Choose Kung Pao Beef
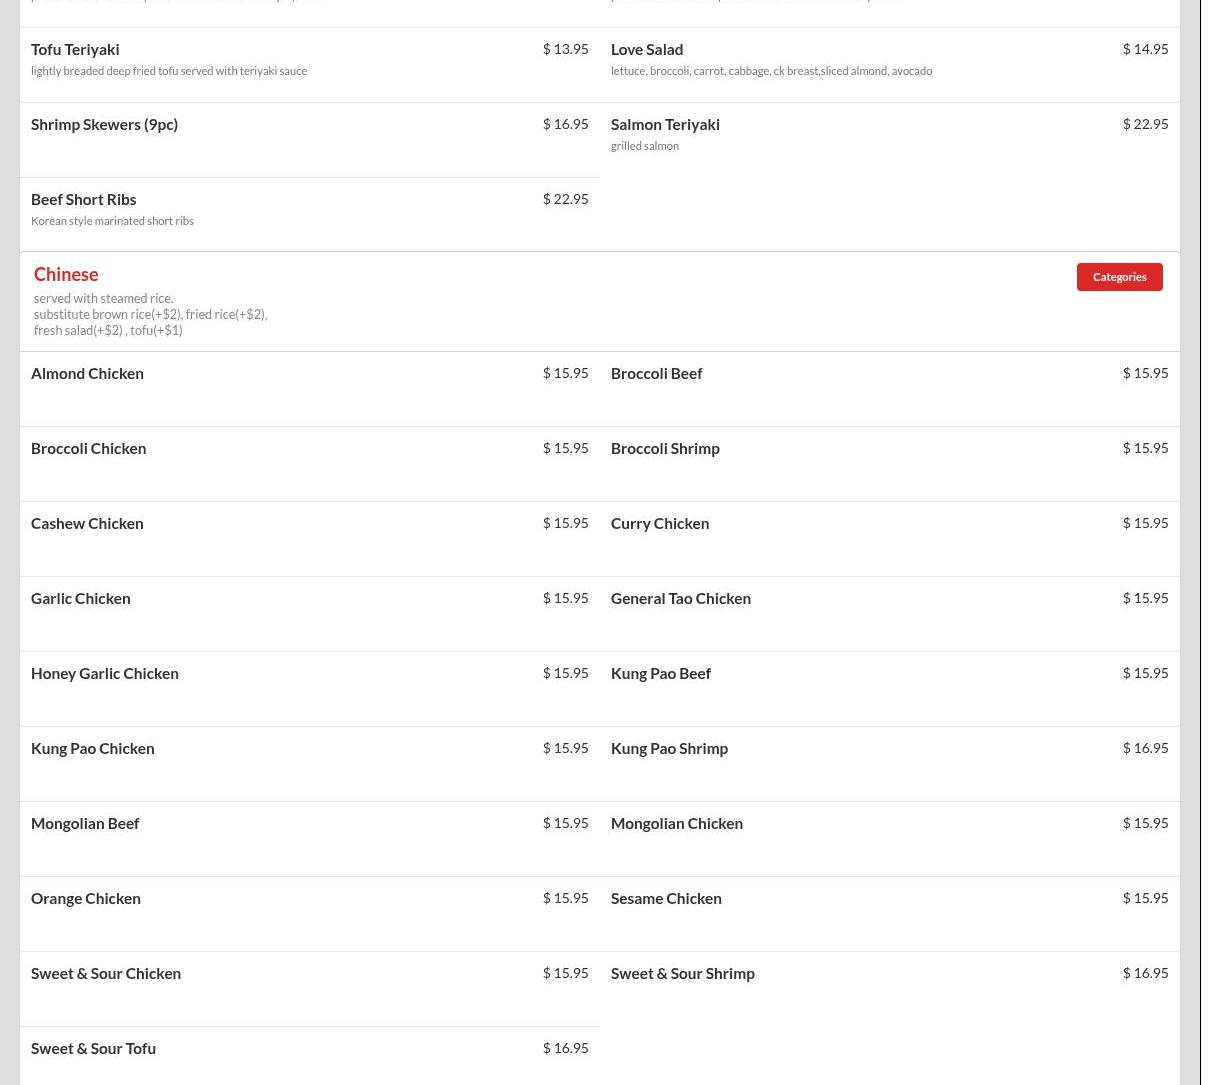This screenshot has width=1210, height=1085. point(661,673)
